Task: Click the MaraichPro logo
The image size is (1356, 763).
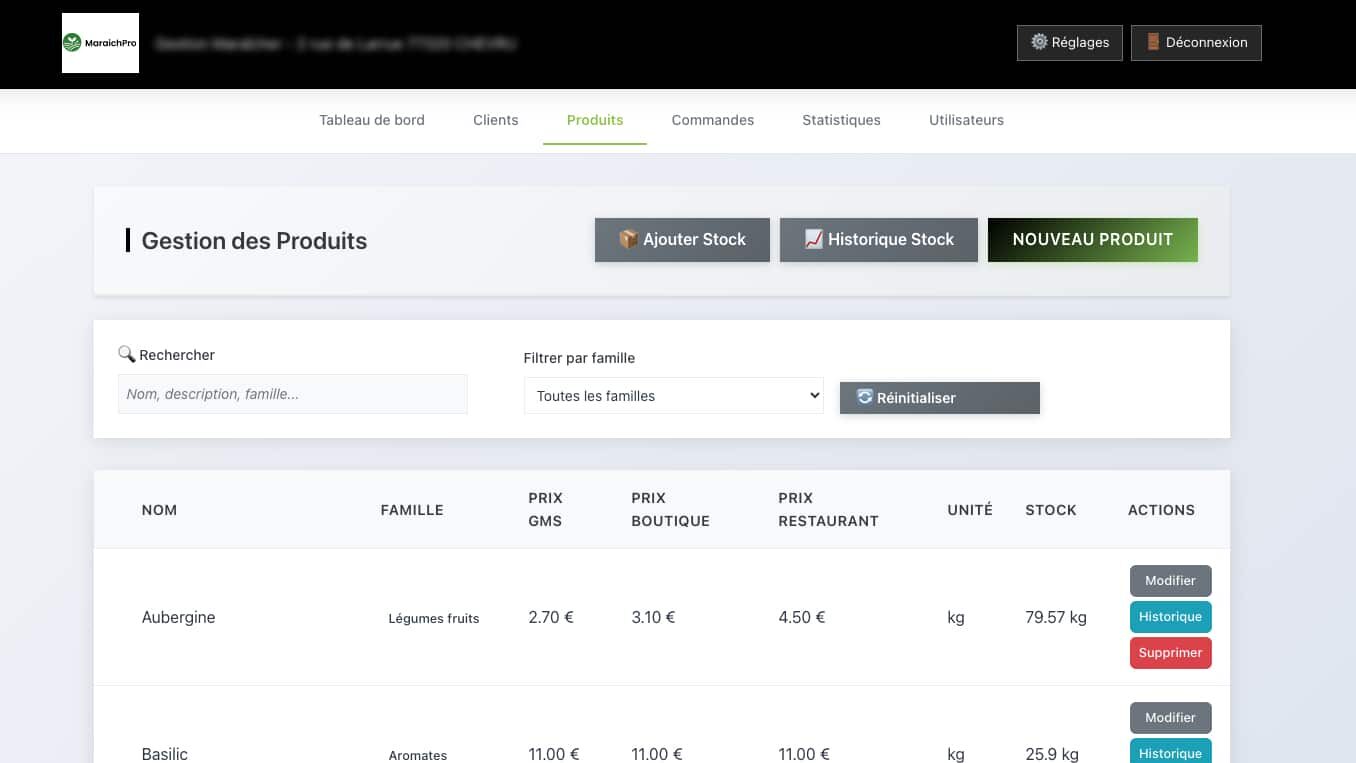Action: click(100, 43)
